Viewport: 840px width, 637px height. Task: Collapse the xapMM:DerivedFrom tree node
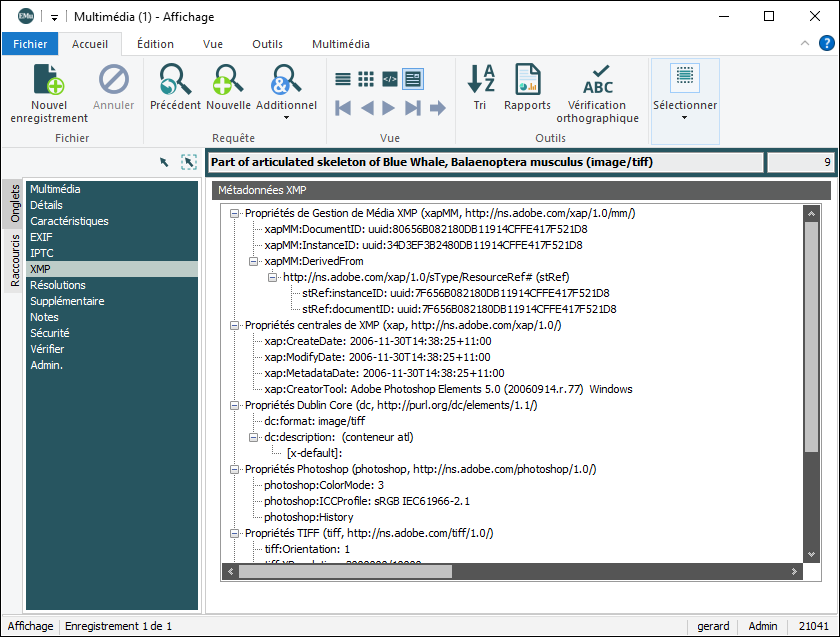tap(254, 261)
